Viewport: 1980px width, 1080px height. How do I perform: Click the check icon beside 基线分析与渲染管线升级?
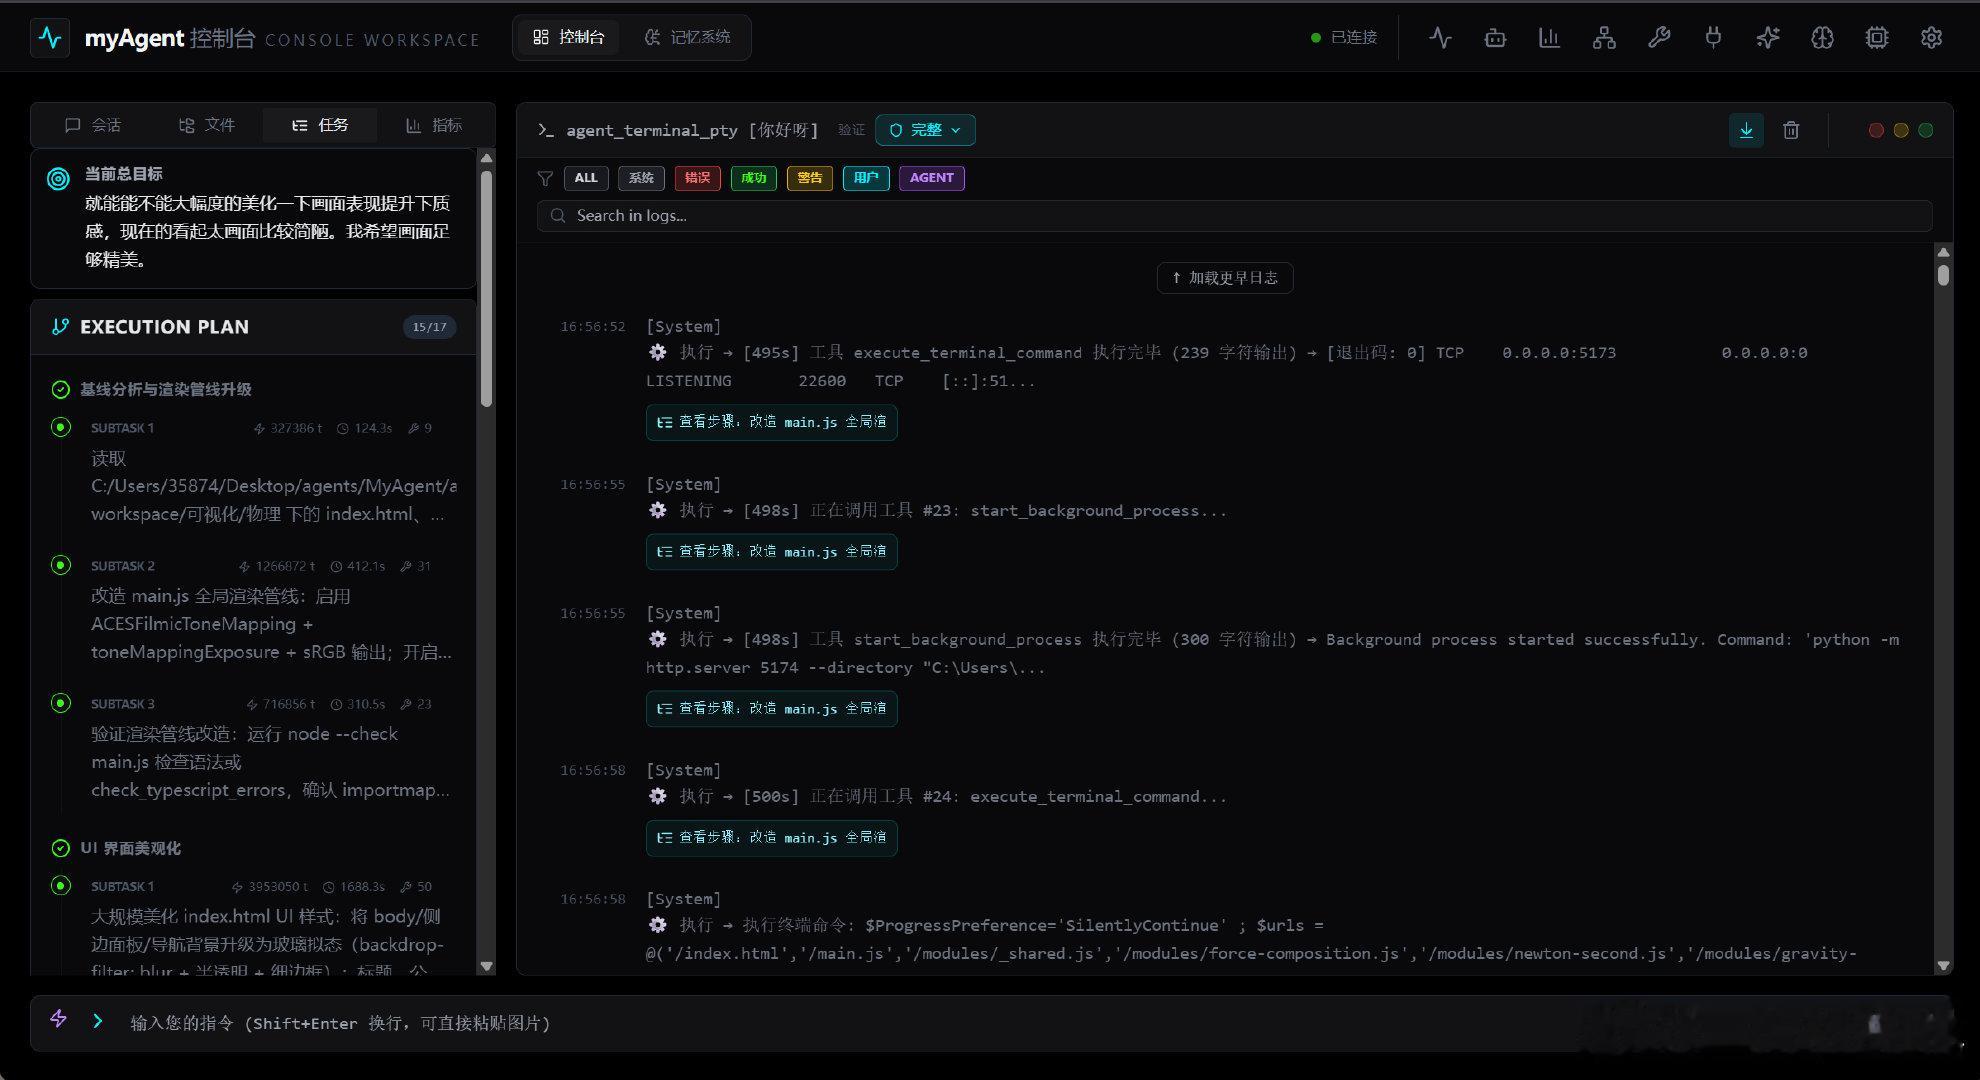tap(60, 389)
